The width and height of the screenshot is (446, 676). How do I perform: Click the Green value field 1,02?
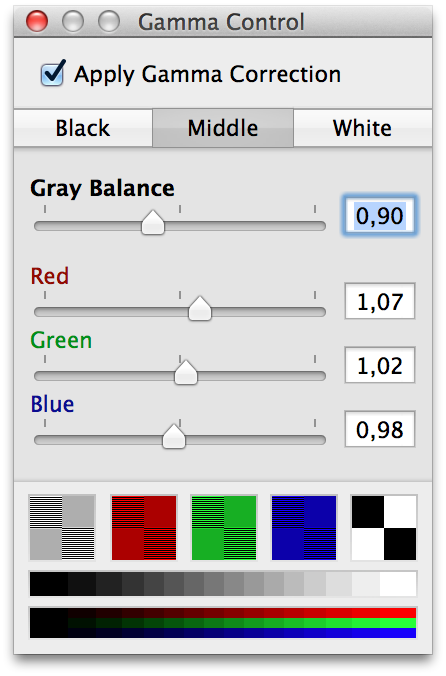[x=380, y=365]
